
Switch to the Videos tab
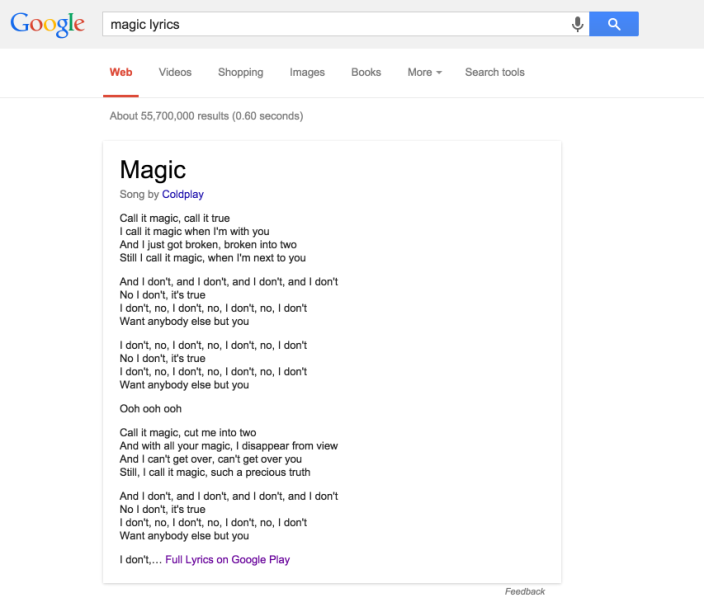pos(175,72)
